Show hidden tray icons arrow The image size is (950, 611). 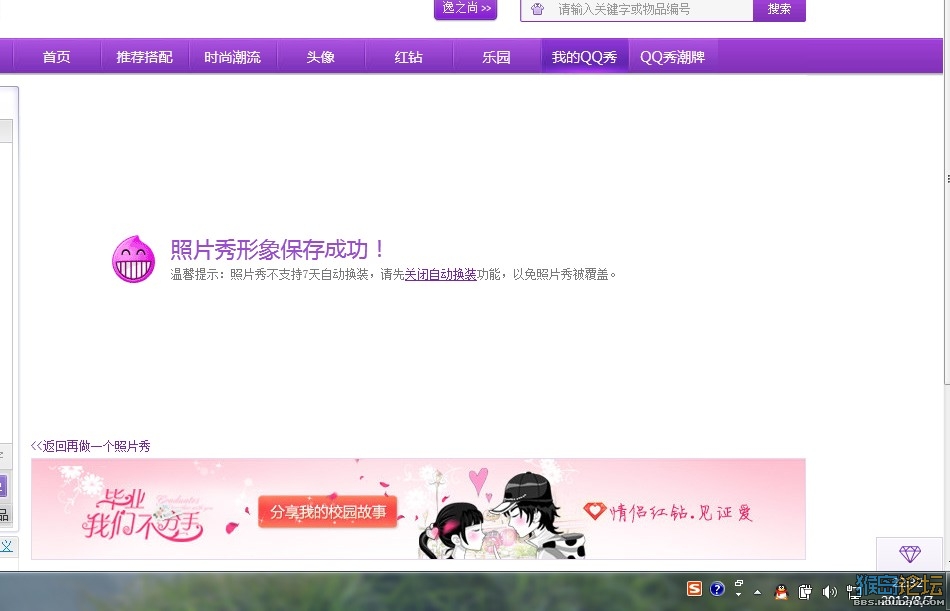[x=757, y=592]
